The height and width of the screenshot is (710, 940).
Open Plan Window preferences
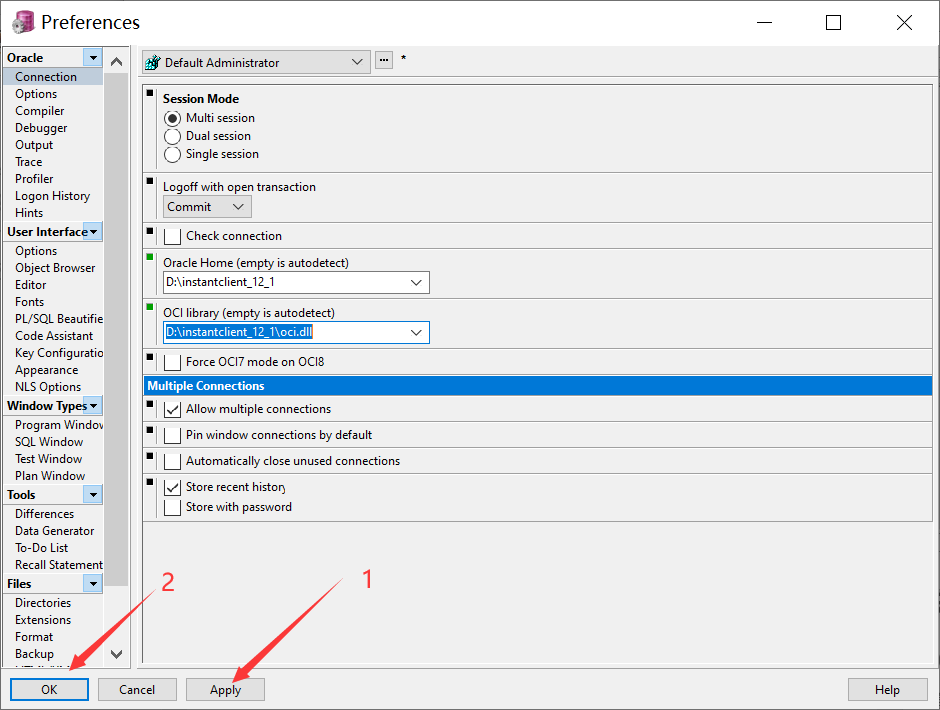[50, 476]
